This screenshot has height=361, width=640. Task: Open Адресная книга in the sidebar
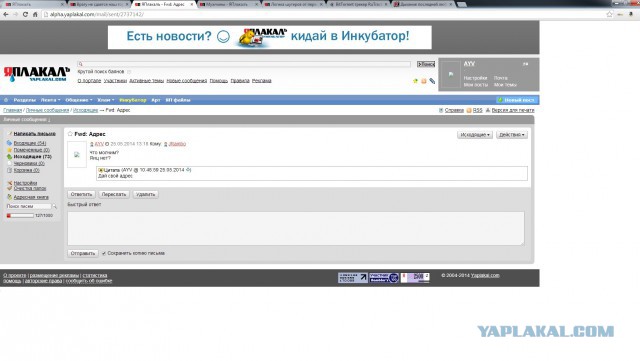click(31, 197)
